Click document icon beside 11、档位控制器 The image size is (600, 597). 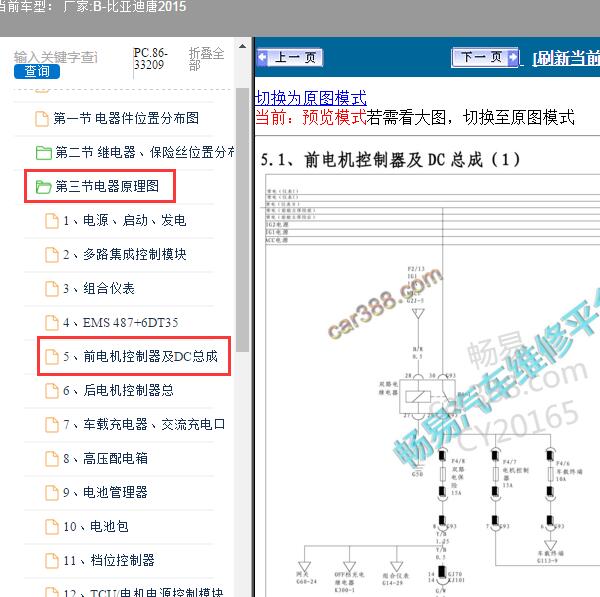click(x=52, y=561)
